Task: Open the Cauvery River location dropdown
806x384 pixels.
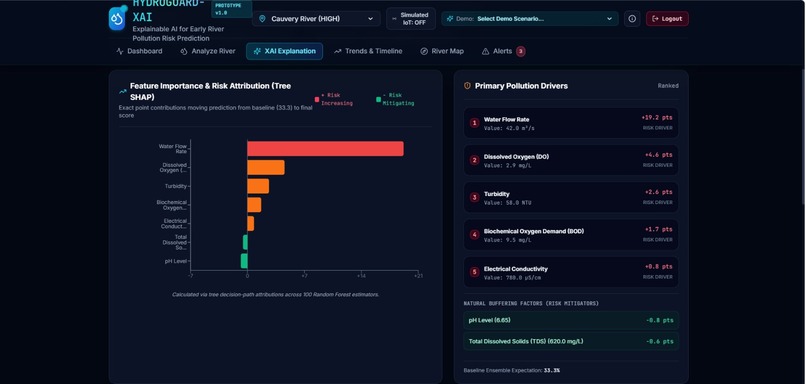Action: [316, 19]
